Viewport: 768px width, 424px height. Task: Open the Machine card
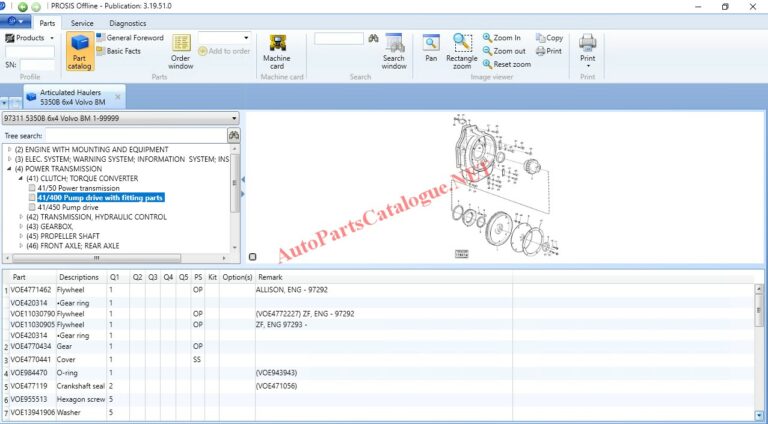coord(277,51)
